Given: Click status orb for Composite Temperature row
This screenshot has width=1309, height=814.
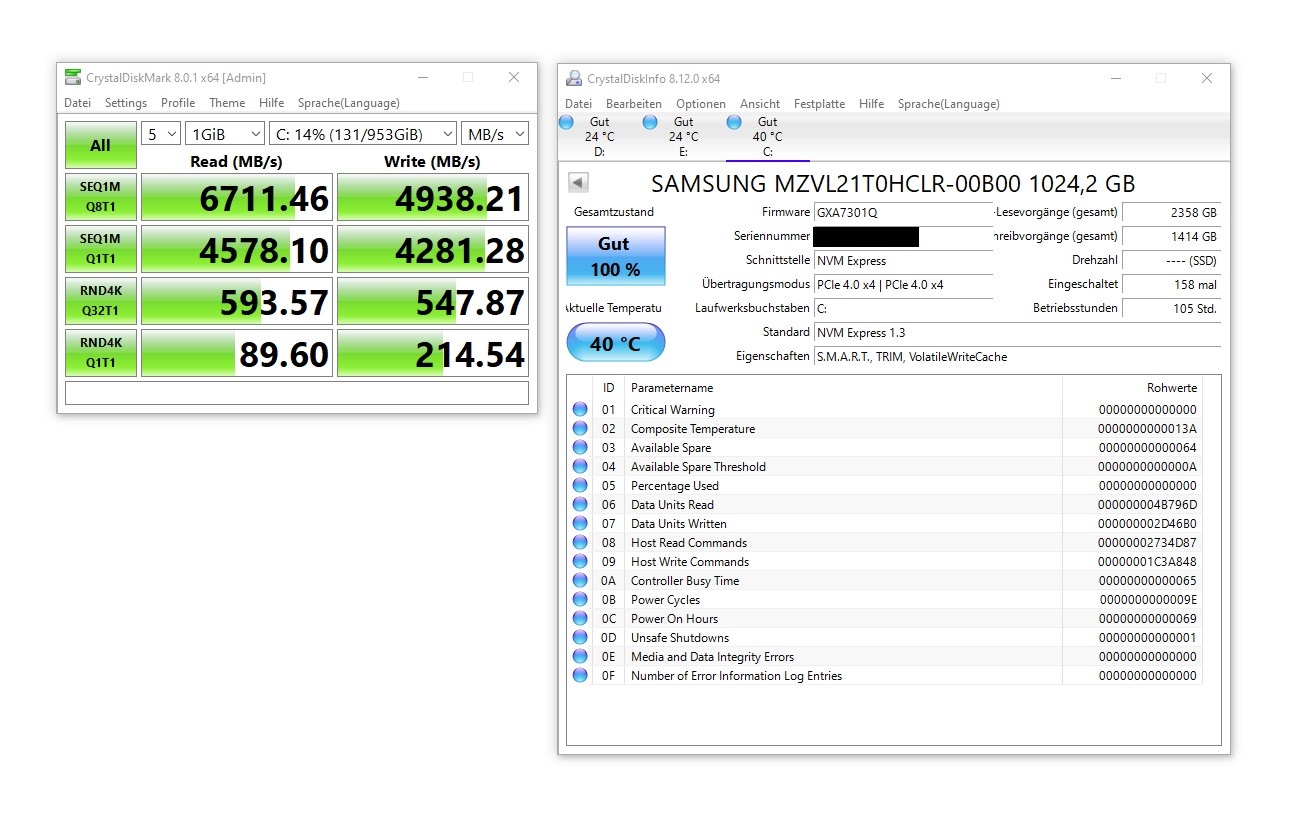Looking at the screenshot, I should 580,428.
